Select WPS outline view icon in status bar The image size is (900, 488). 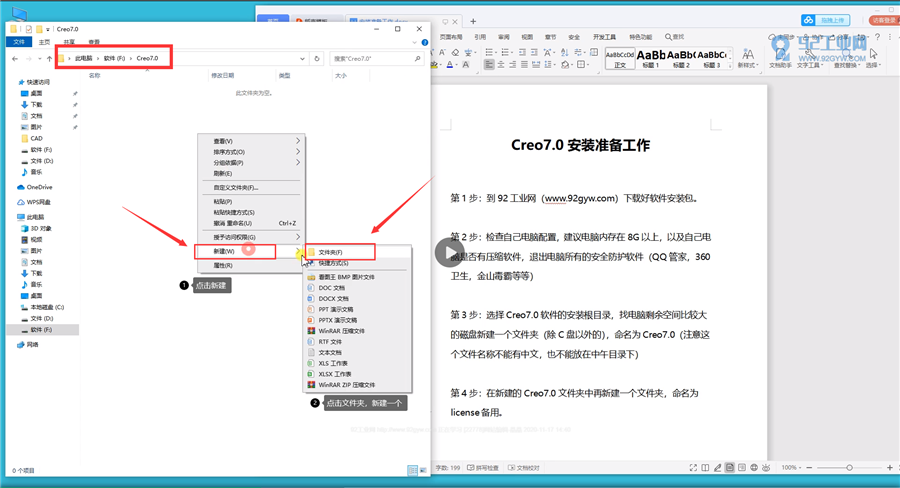[742, 468]
